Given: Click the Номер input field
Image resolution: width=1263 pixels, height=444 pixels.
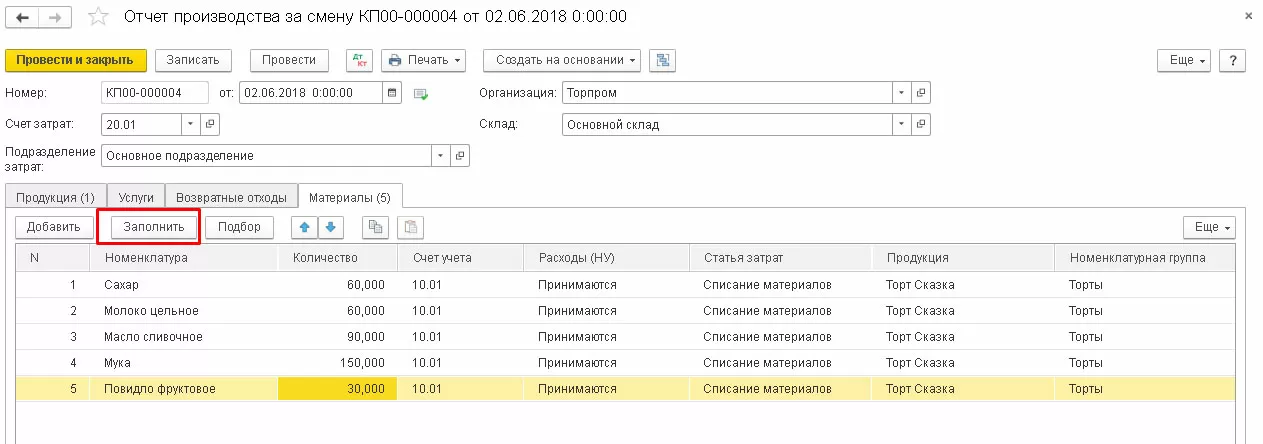Looking at the screenshot, I should [154, 93].
